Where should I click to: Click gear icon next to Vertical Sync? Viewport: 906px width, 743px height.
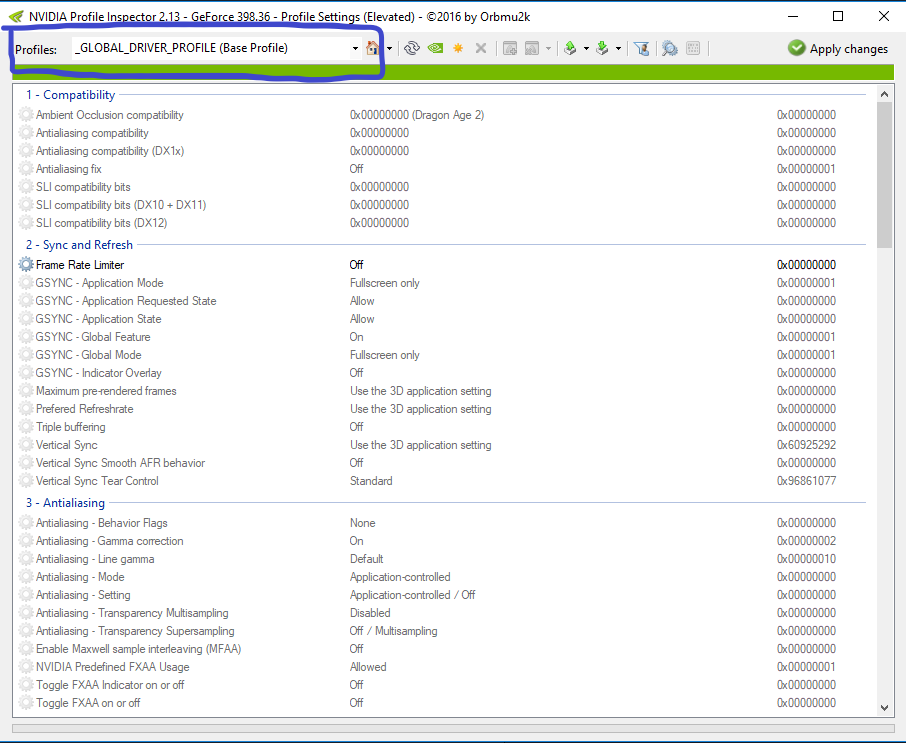click(x=26, y=445)
